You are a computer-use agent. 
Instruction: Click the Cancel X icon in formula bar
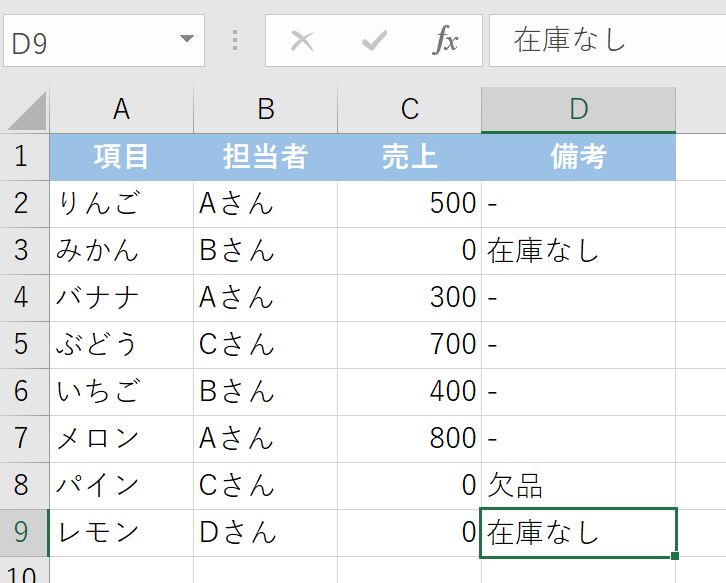pyautogui.click(x=301, y=40)
